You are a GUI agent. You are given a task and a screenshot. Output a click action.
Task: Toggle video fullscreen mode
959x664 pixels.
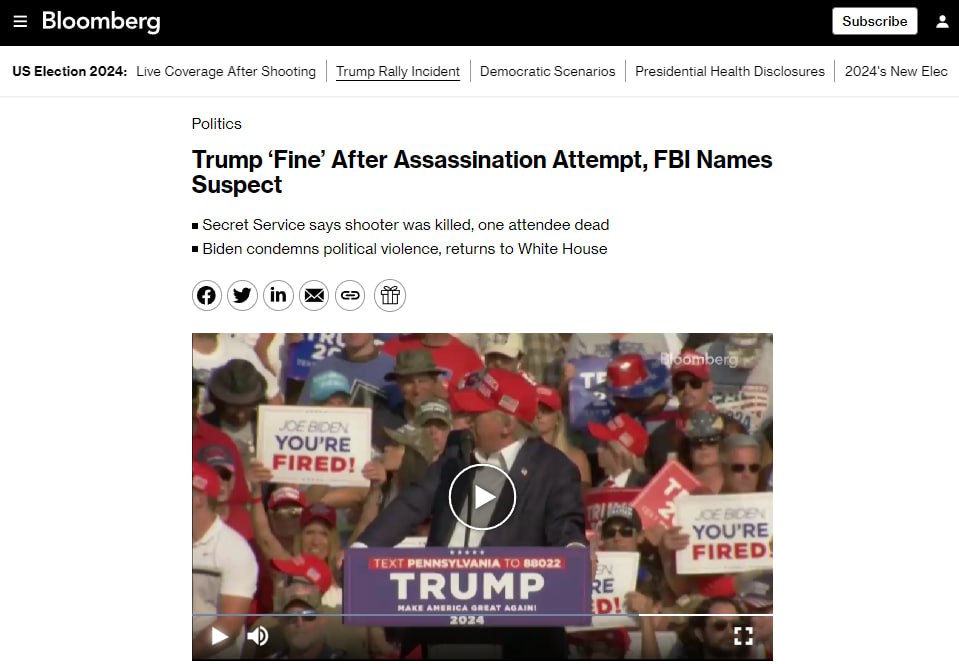point(743,636)
